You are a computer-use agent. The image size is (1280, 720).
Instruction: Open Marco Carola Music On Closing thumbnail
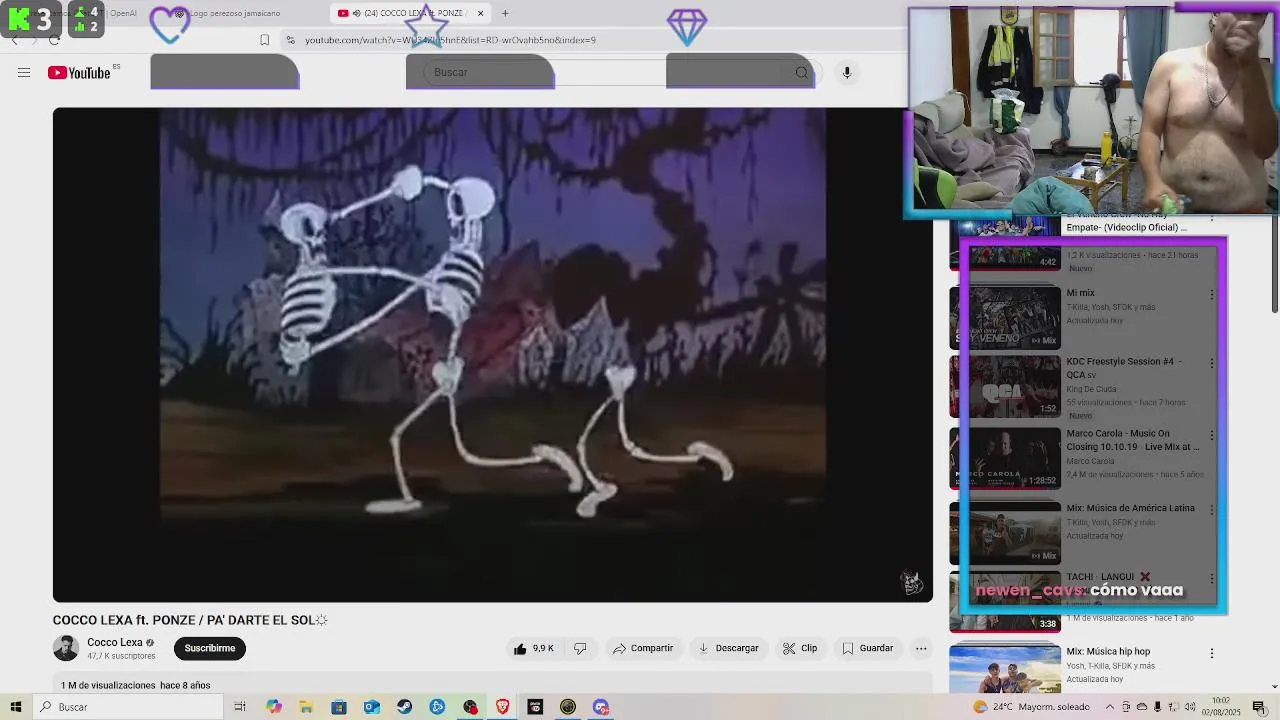click(x=1005, y=458)
